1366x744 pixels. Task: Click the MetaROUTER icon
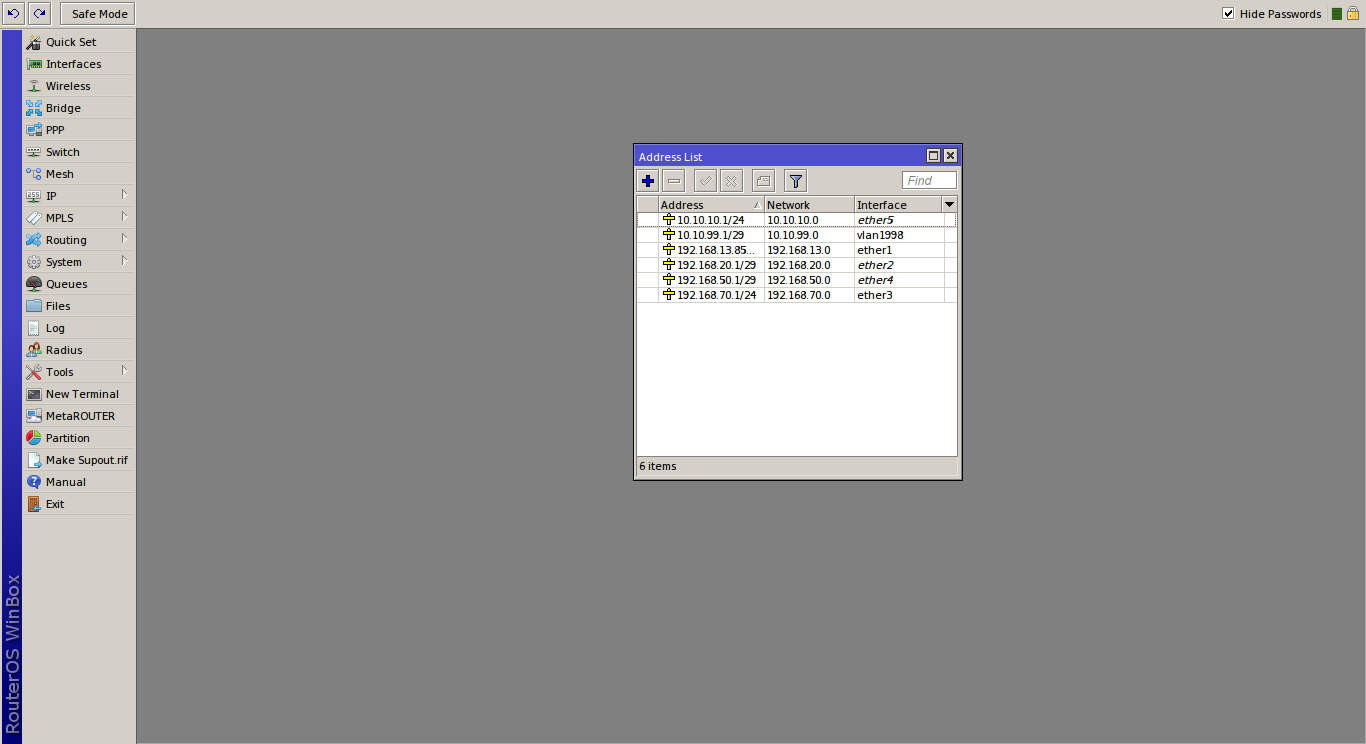pyautogui.click(x=34, y=416)
